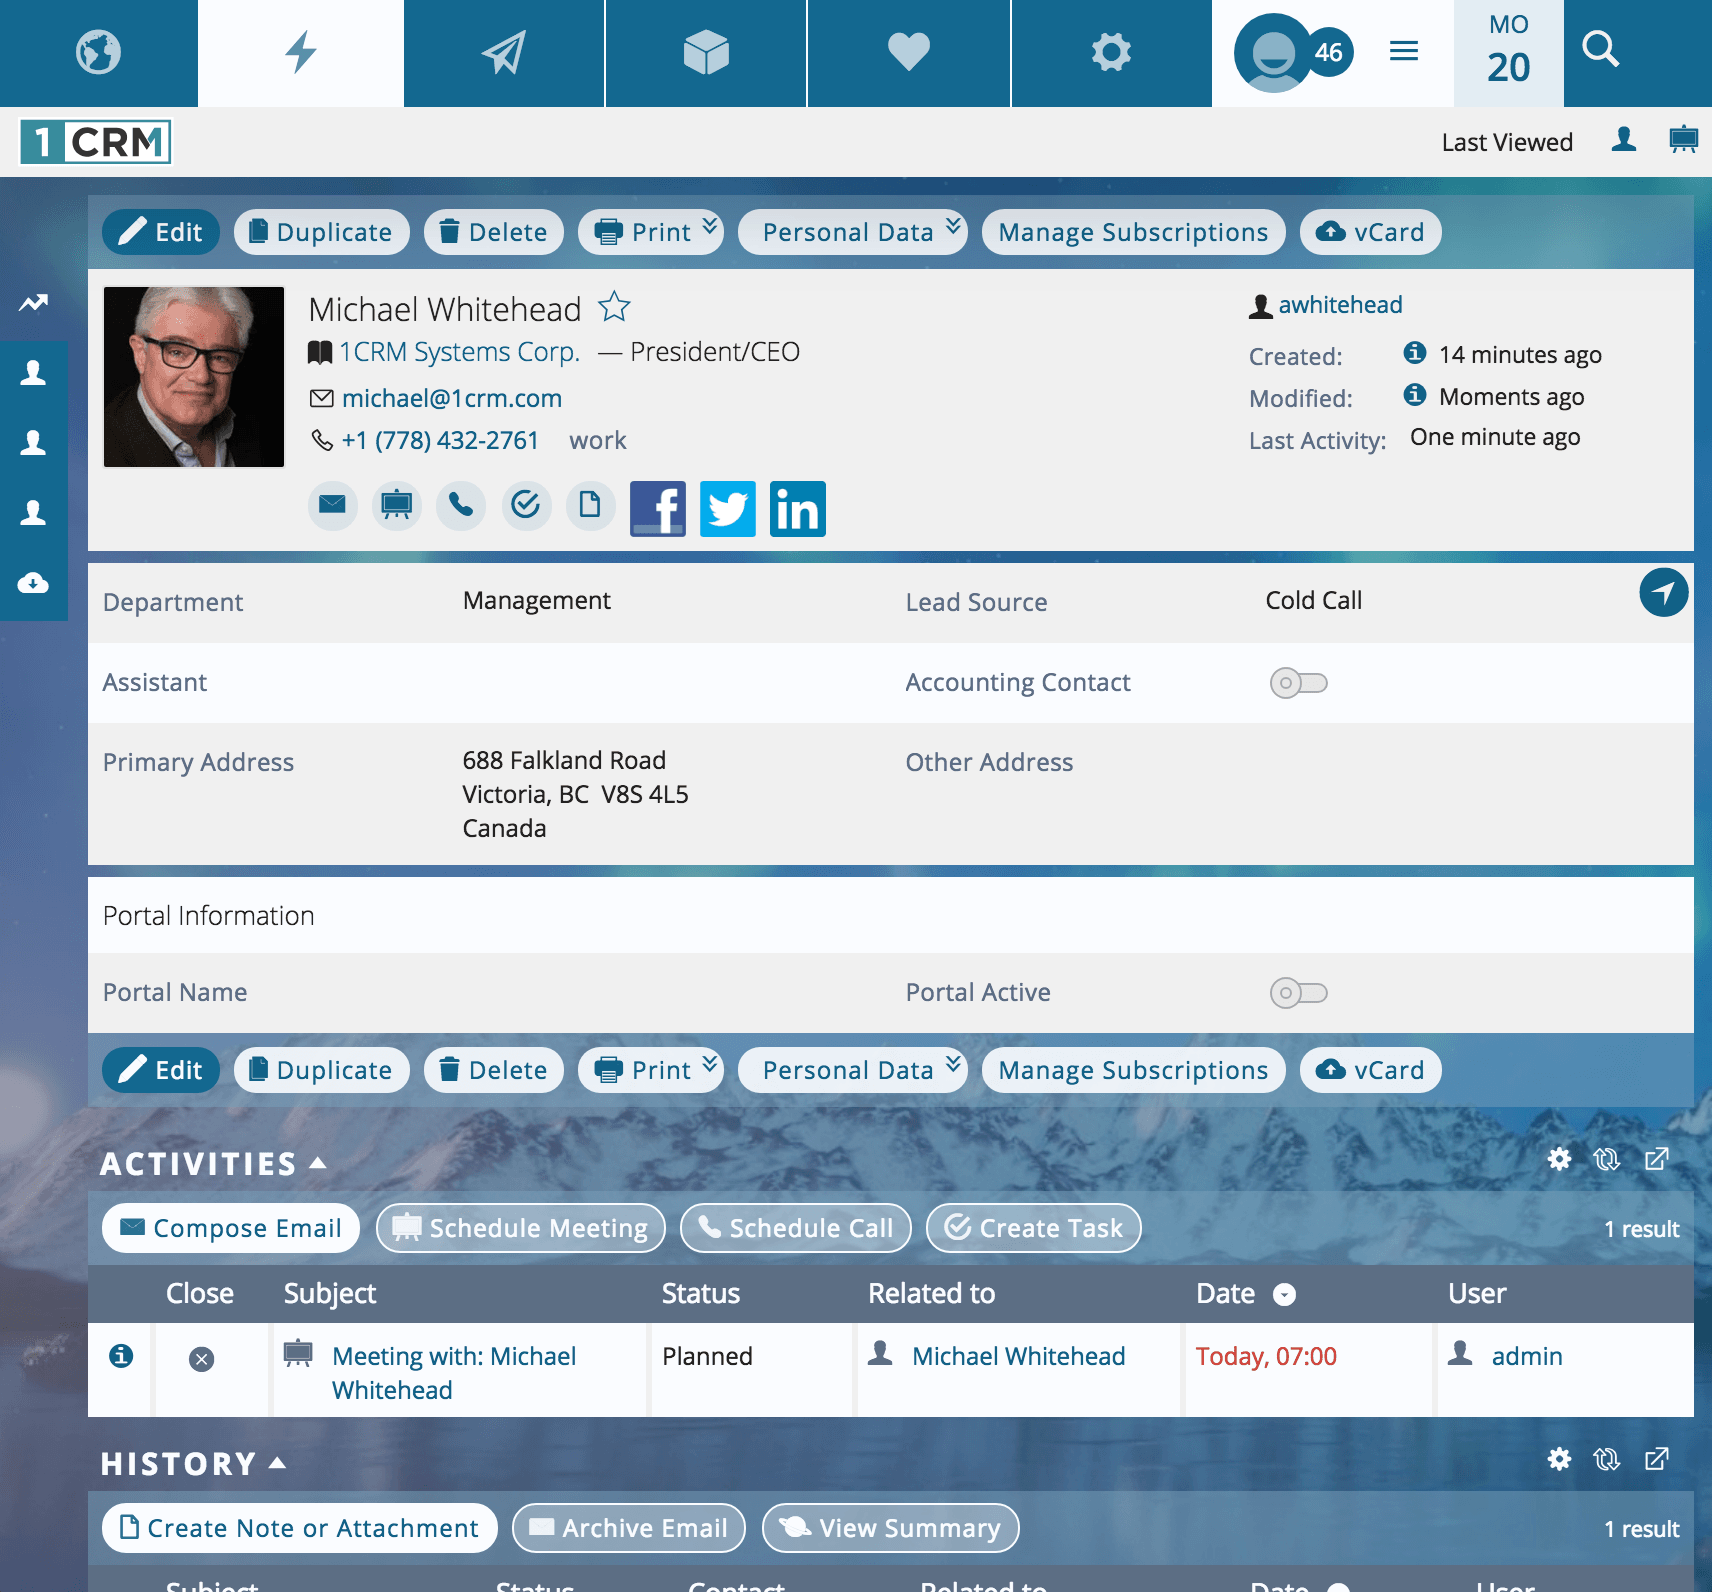
Task: Open Activities panel settings gear
Action: (x=1559, y=1159)
